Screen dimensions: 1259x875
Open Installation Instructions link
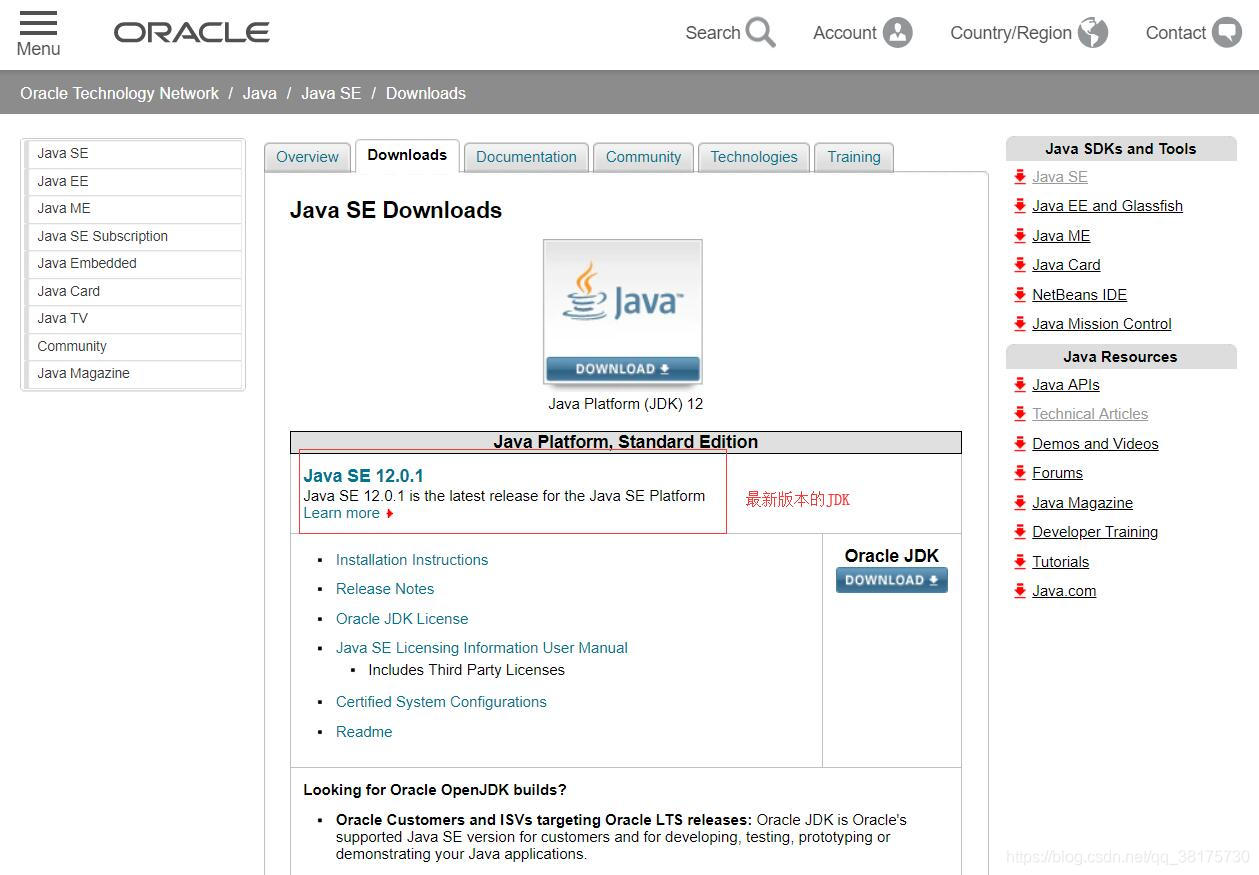pyautogui.click(x=412, y=560)
